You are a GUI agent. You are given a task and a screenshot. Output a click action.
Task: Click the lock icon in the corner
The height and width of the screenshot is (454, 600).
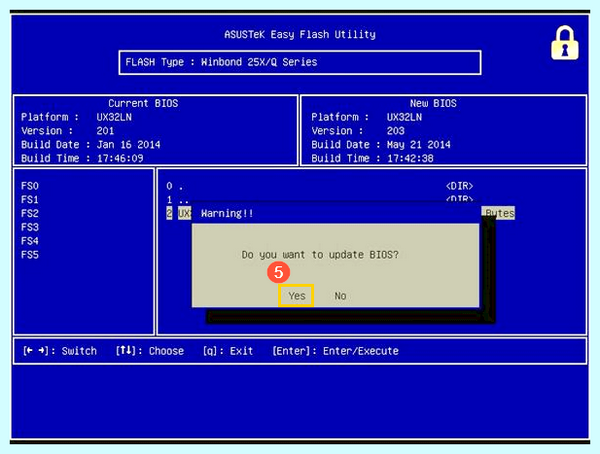click(565, 42)
